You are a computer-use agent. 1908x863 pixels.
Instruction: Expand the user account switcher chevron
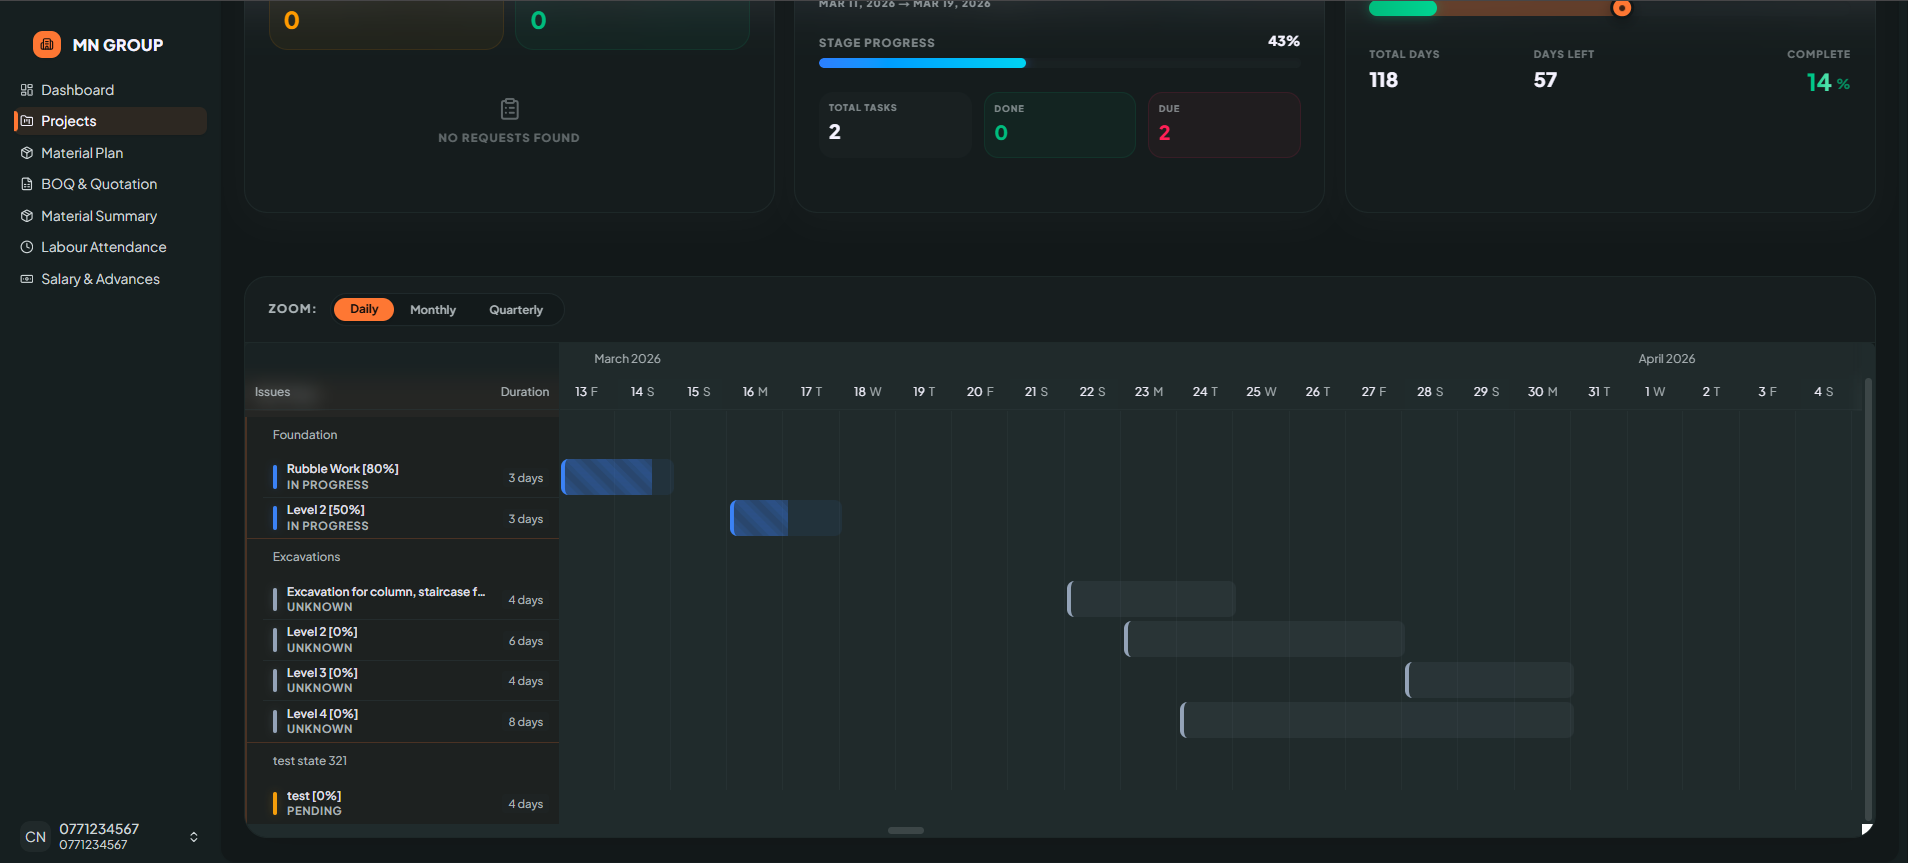point(194,837)
